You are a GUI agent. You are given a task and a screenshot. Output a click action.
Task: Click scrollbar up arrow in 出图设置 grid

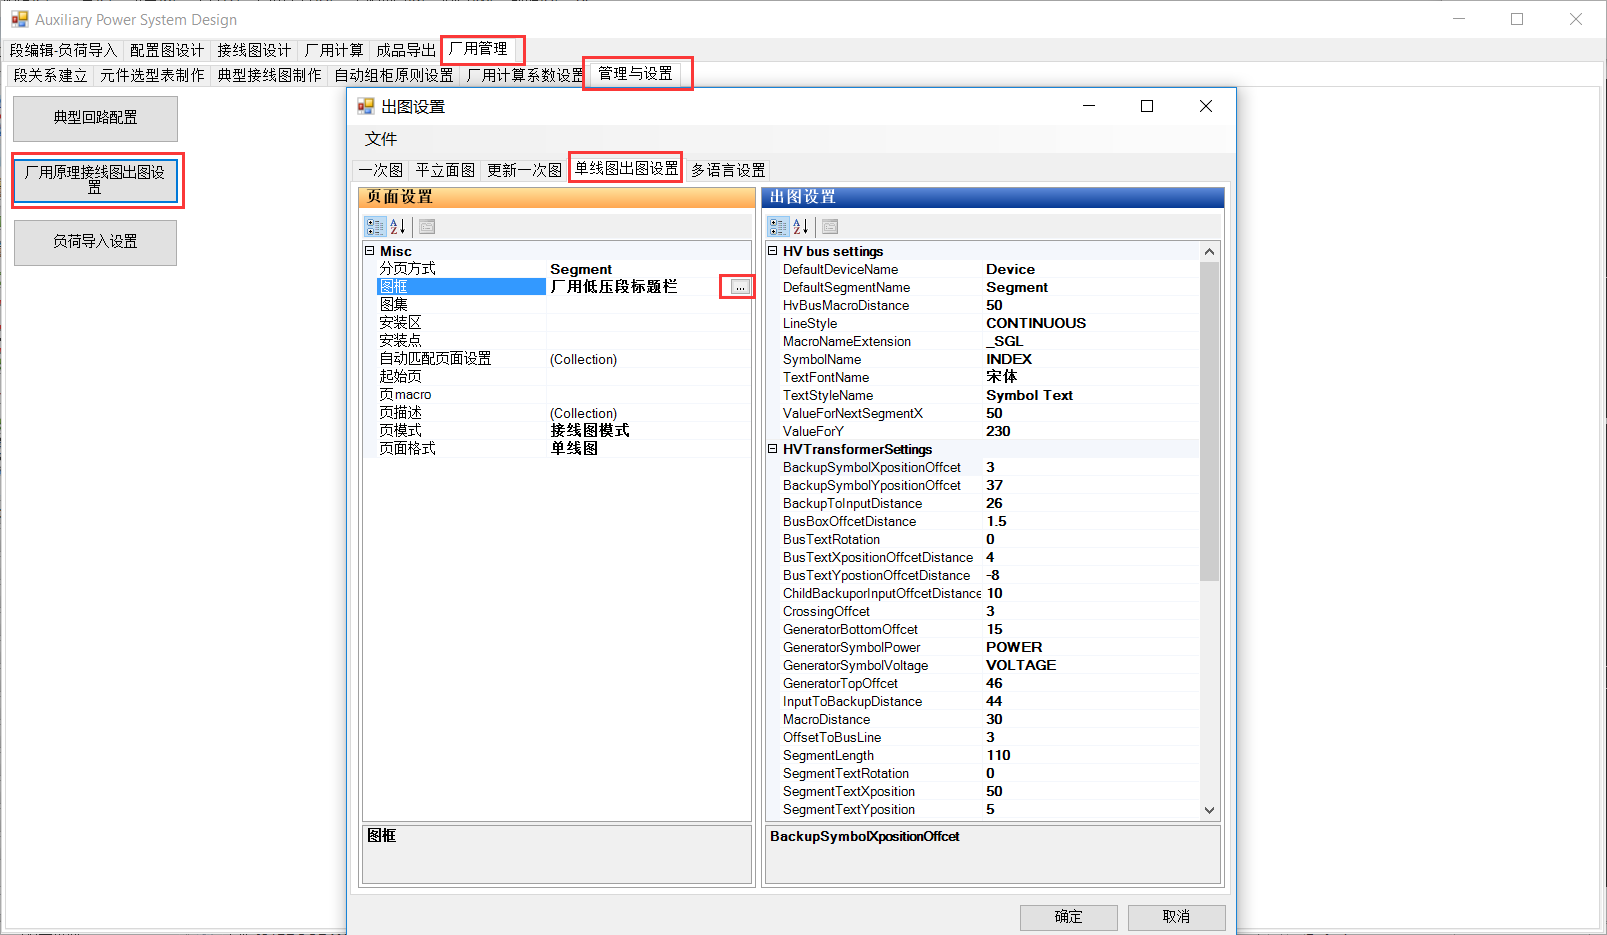point(1209,252)
